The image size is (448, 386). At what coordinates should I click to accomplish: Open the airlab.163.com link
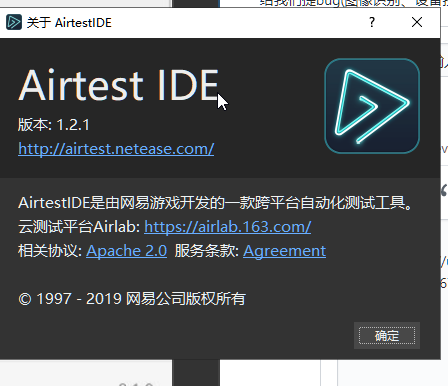click(x=228, y=227)
